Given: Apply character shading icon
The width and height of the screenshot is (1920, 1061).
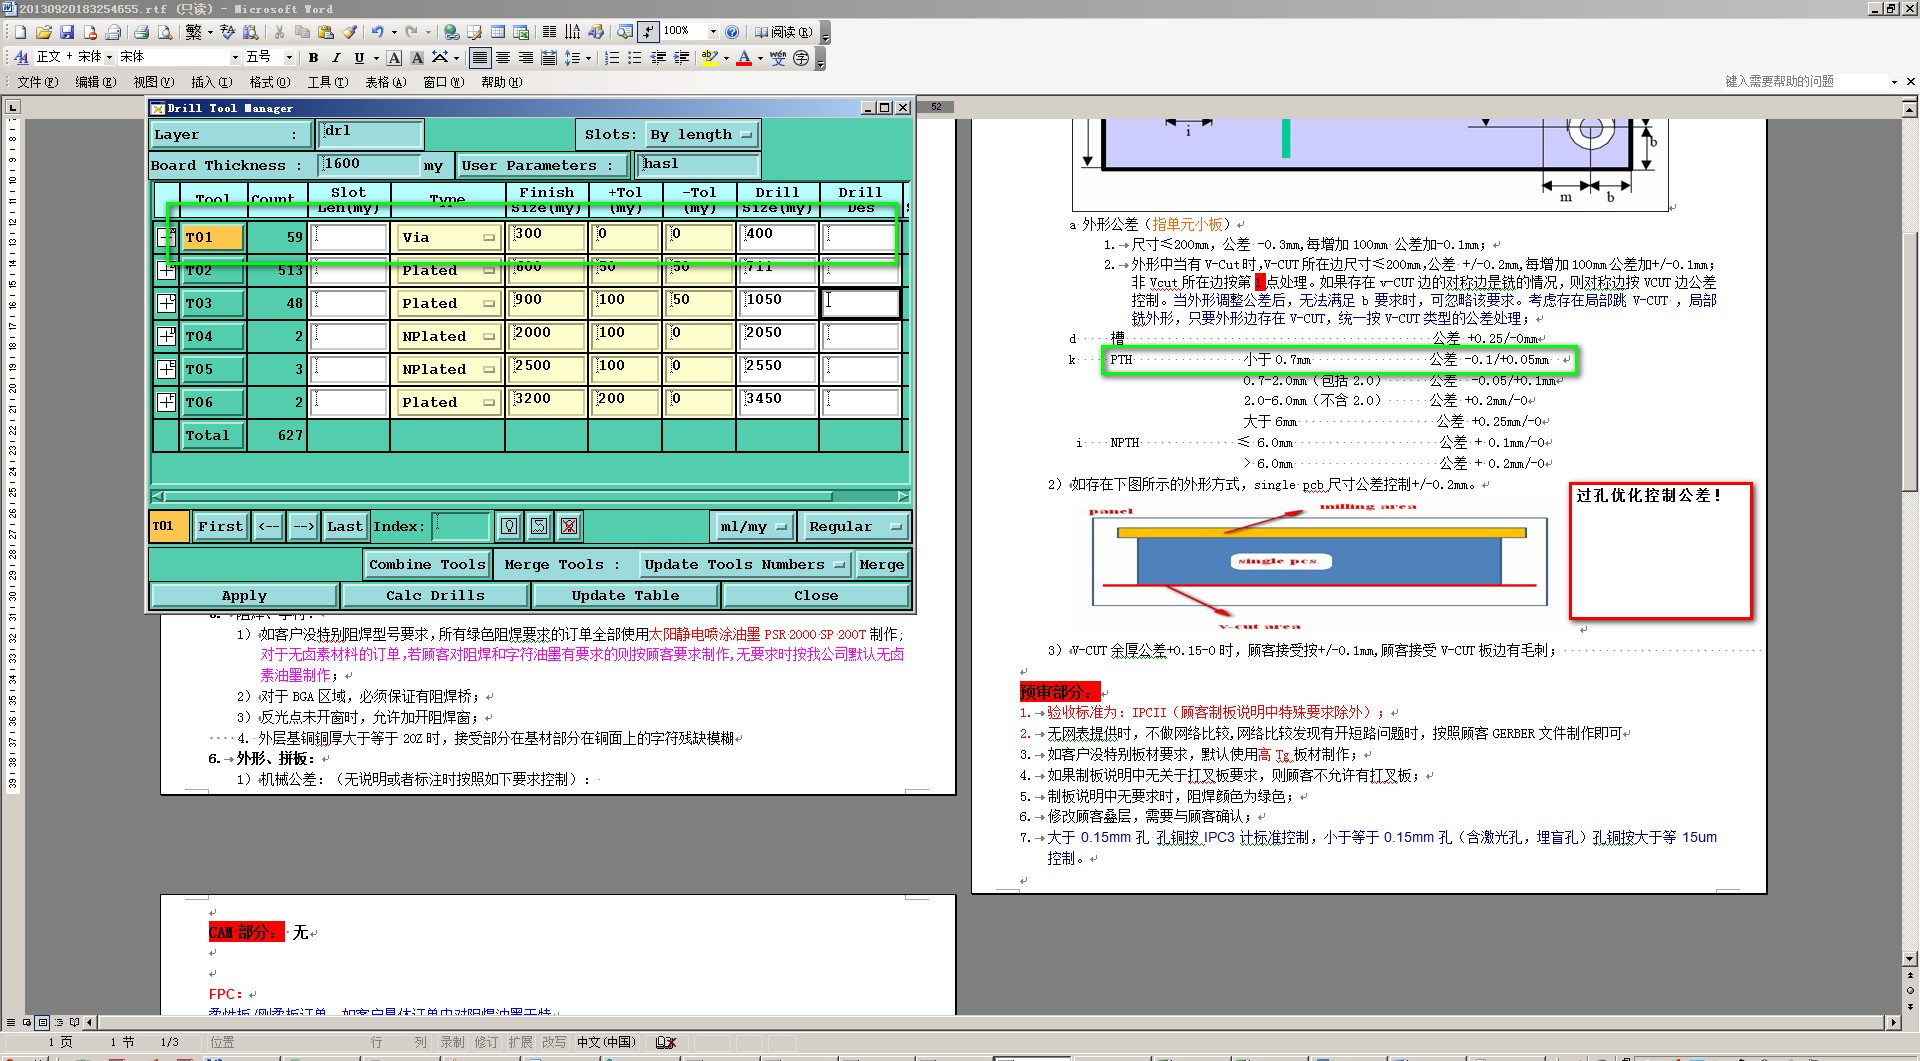Looking at the screenshot, I should click(x=417, y=58).
